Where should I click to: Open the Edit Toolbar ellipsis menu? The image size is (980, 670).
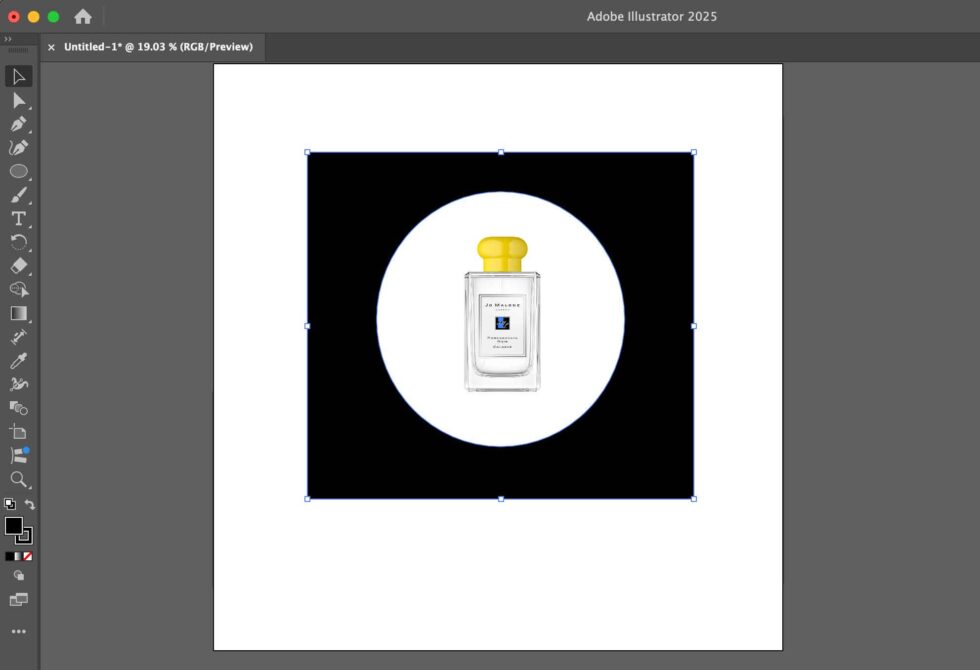tap(17, 630)
